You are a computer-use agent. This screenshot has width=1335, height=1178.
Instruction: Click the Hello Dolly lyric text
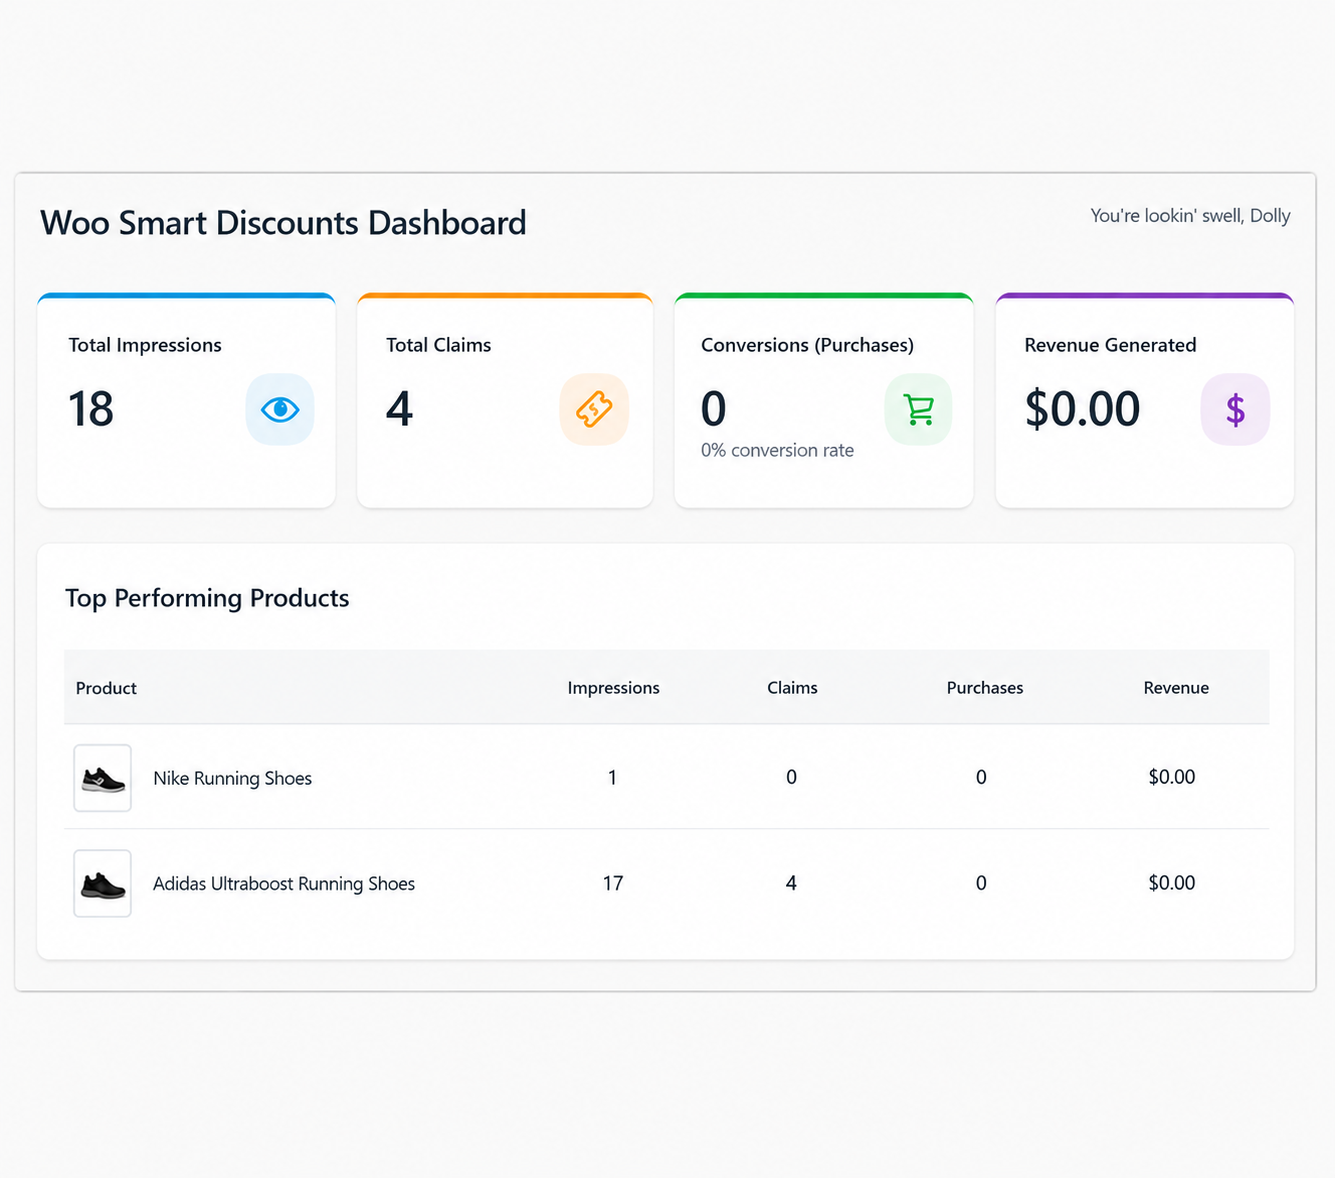click(x=1190, y=215)
